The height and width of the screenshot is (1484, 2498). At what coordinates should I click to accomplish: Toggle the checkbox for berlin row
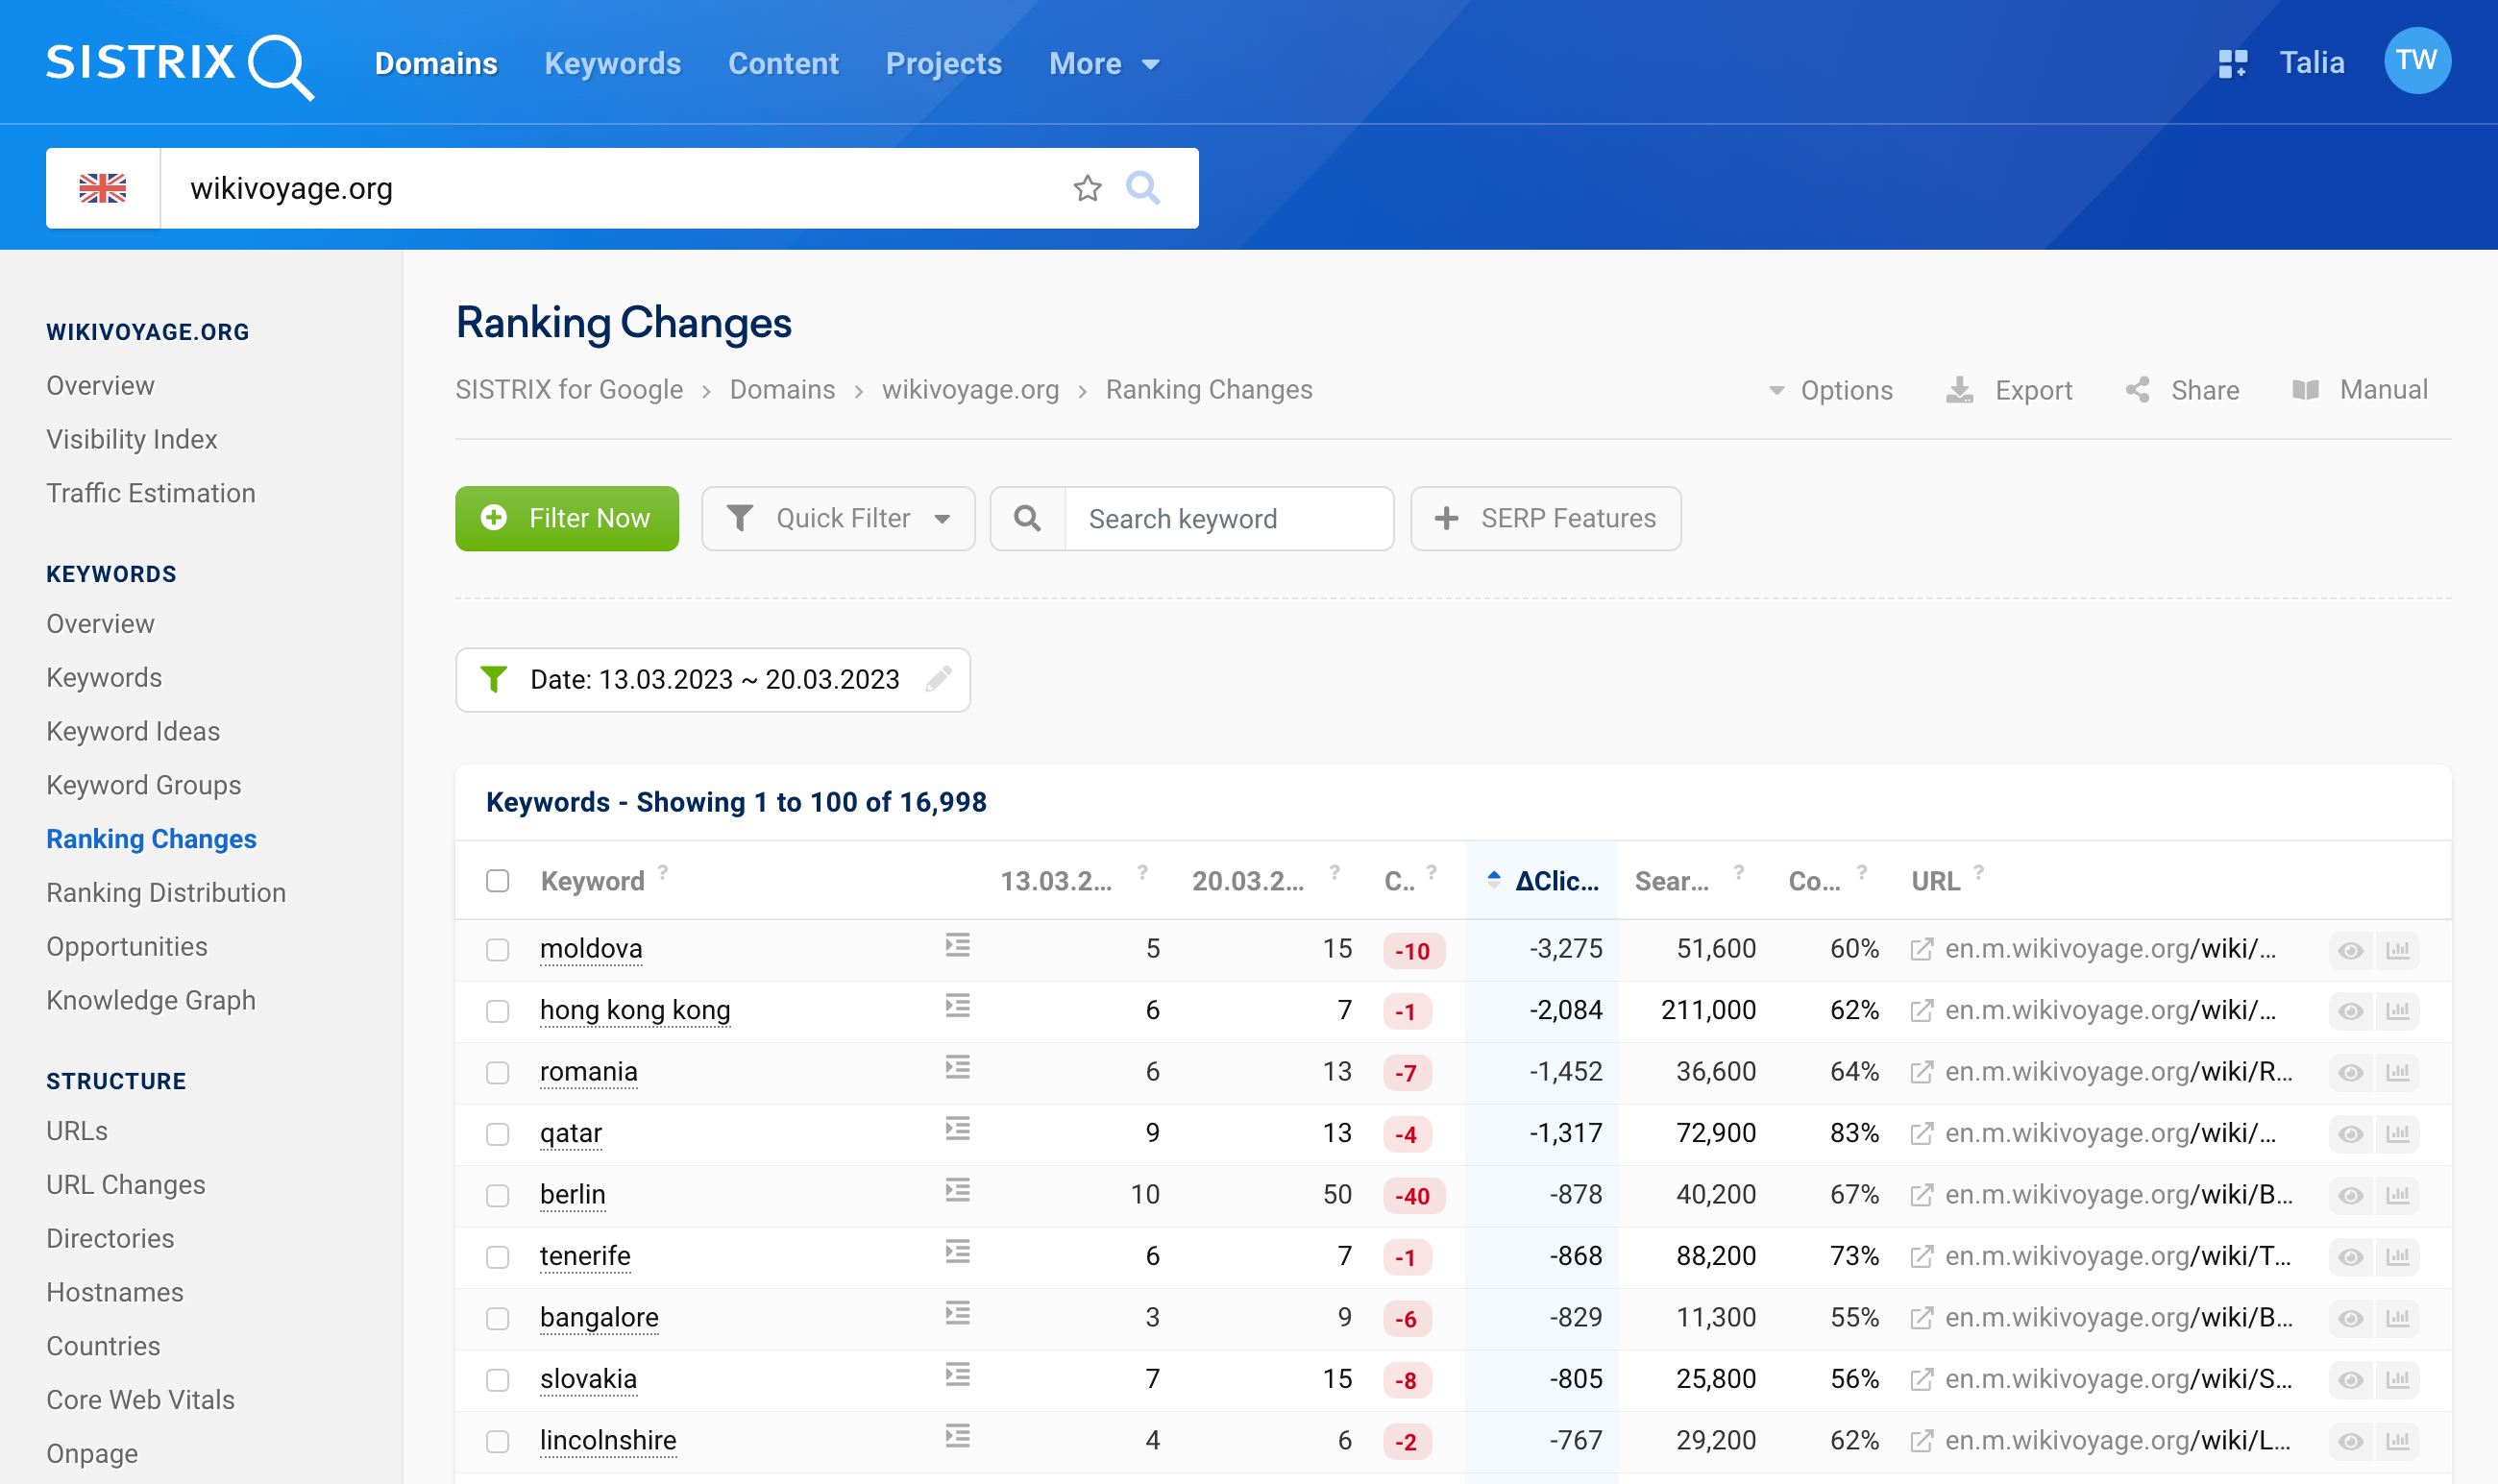click(x=497, y=1196)
